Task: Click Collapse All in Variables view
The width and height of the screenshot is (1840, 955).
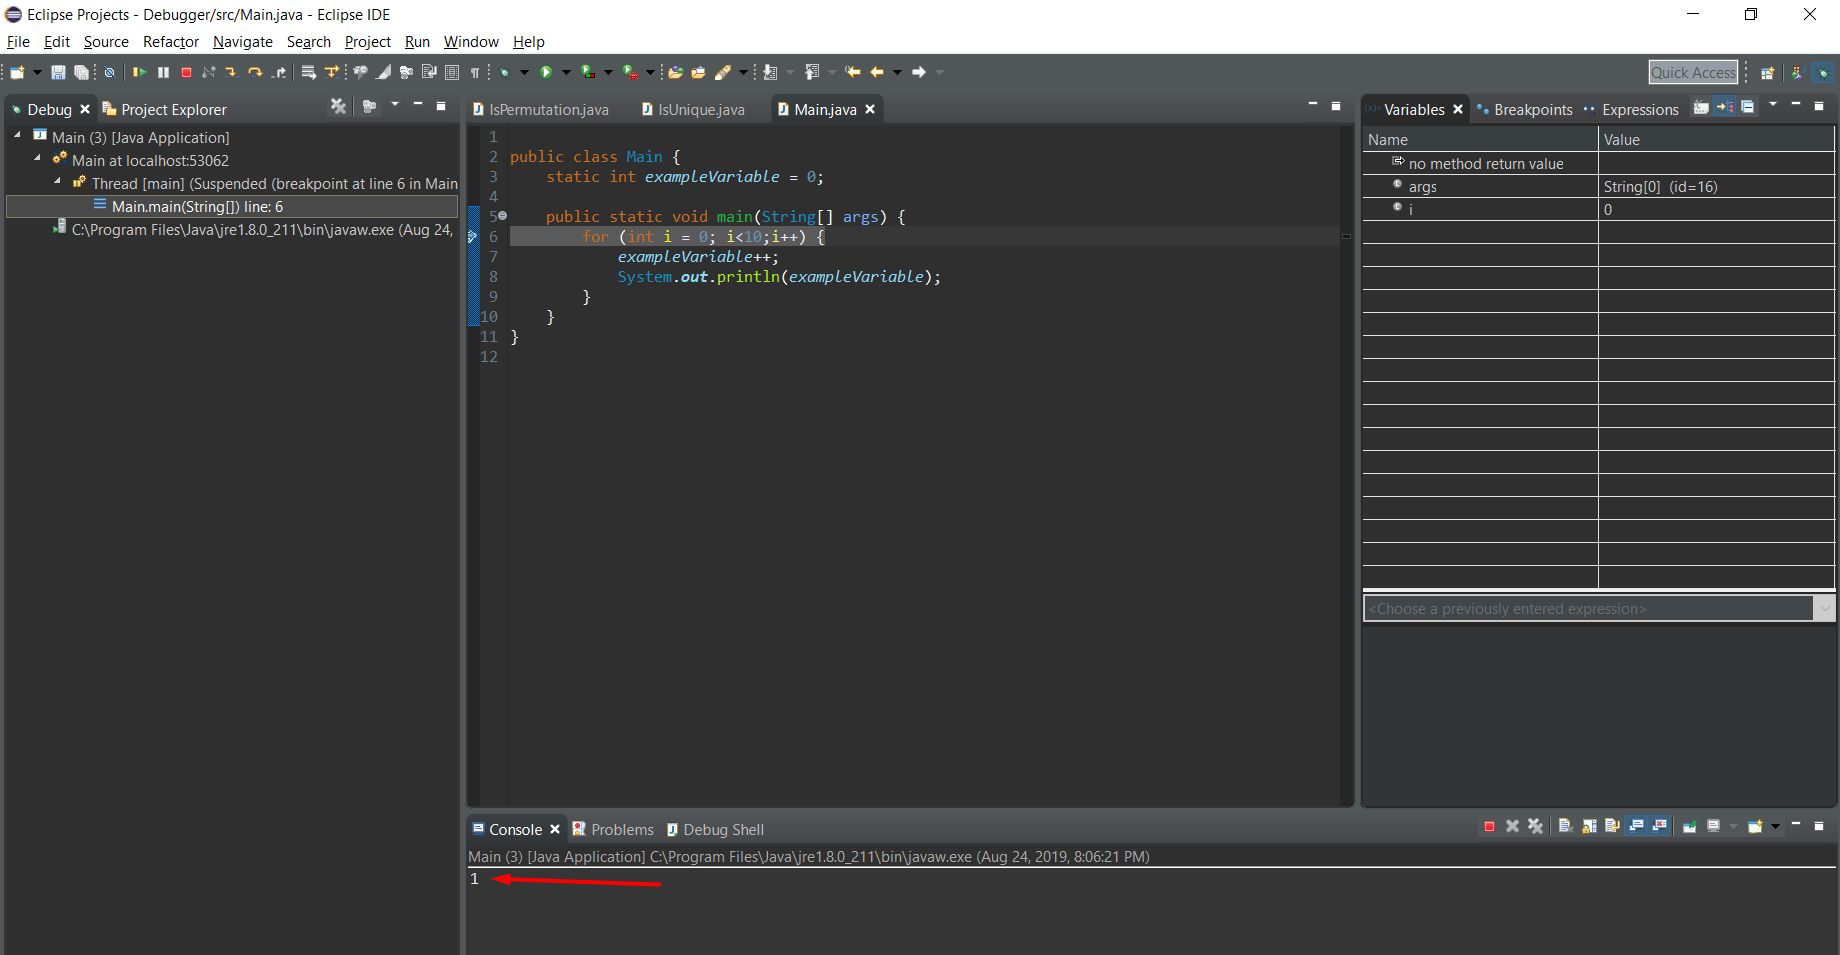Action: click(1748, 107)
